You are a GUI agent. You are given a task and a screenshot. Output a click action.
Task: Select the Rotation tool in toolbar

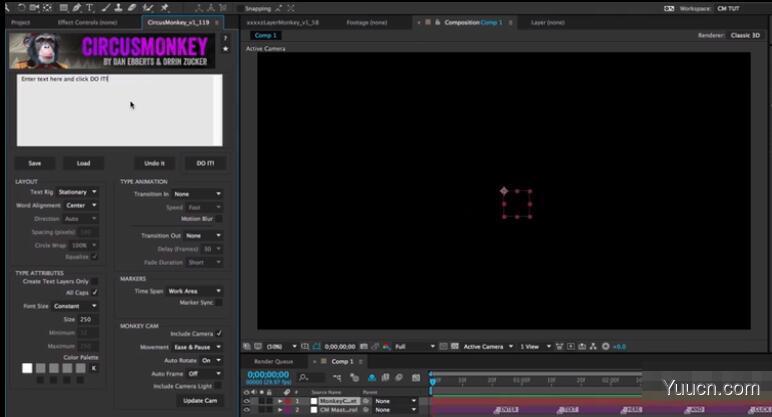(x=22, y=7)
